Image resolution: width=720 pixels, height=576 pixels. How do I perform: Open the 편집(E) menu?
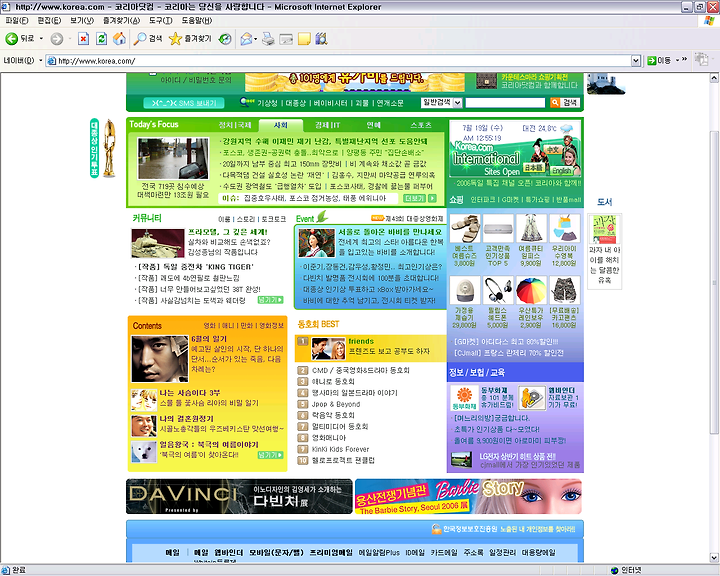click(x=49, y=21)
